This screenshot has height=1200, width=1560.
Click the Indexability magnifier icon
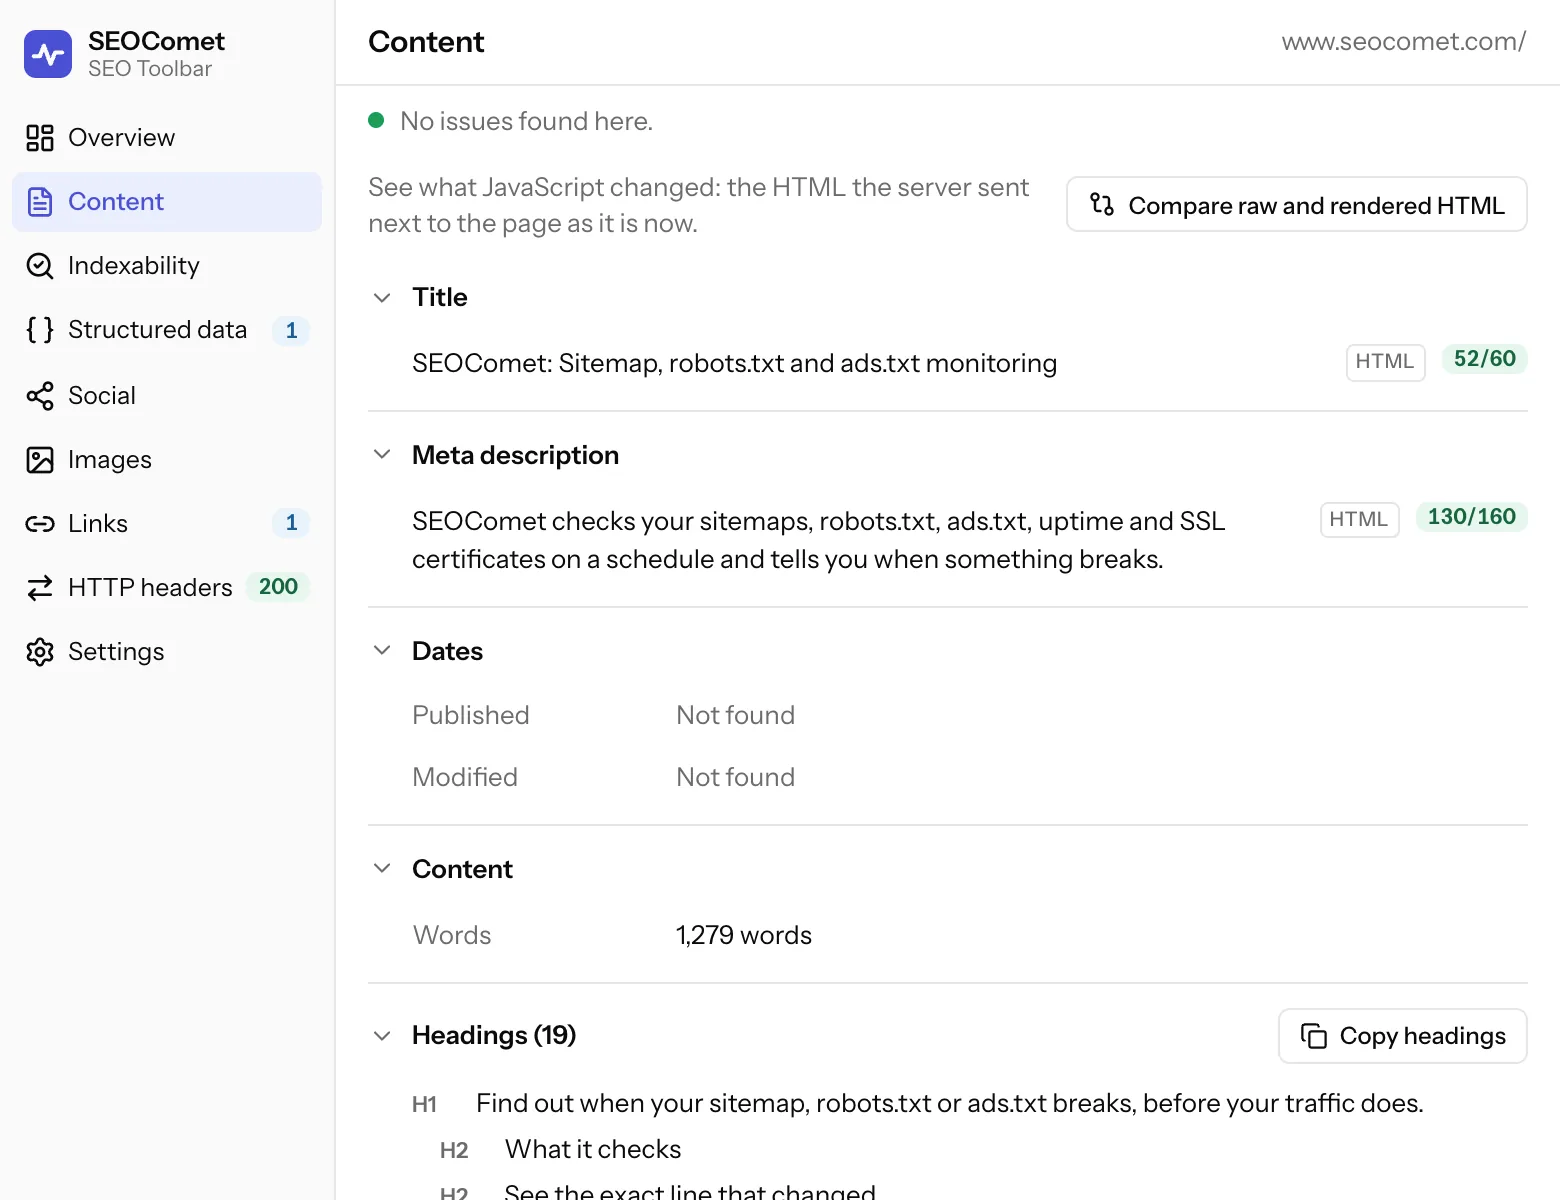(40, 266)
